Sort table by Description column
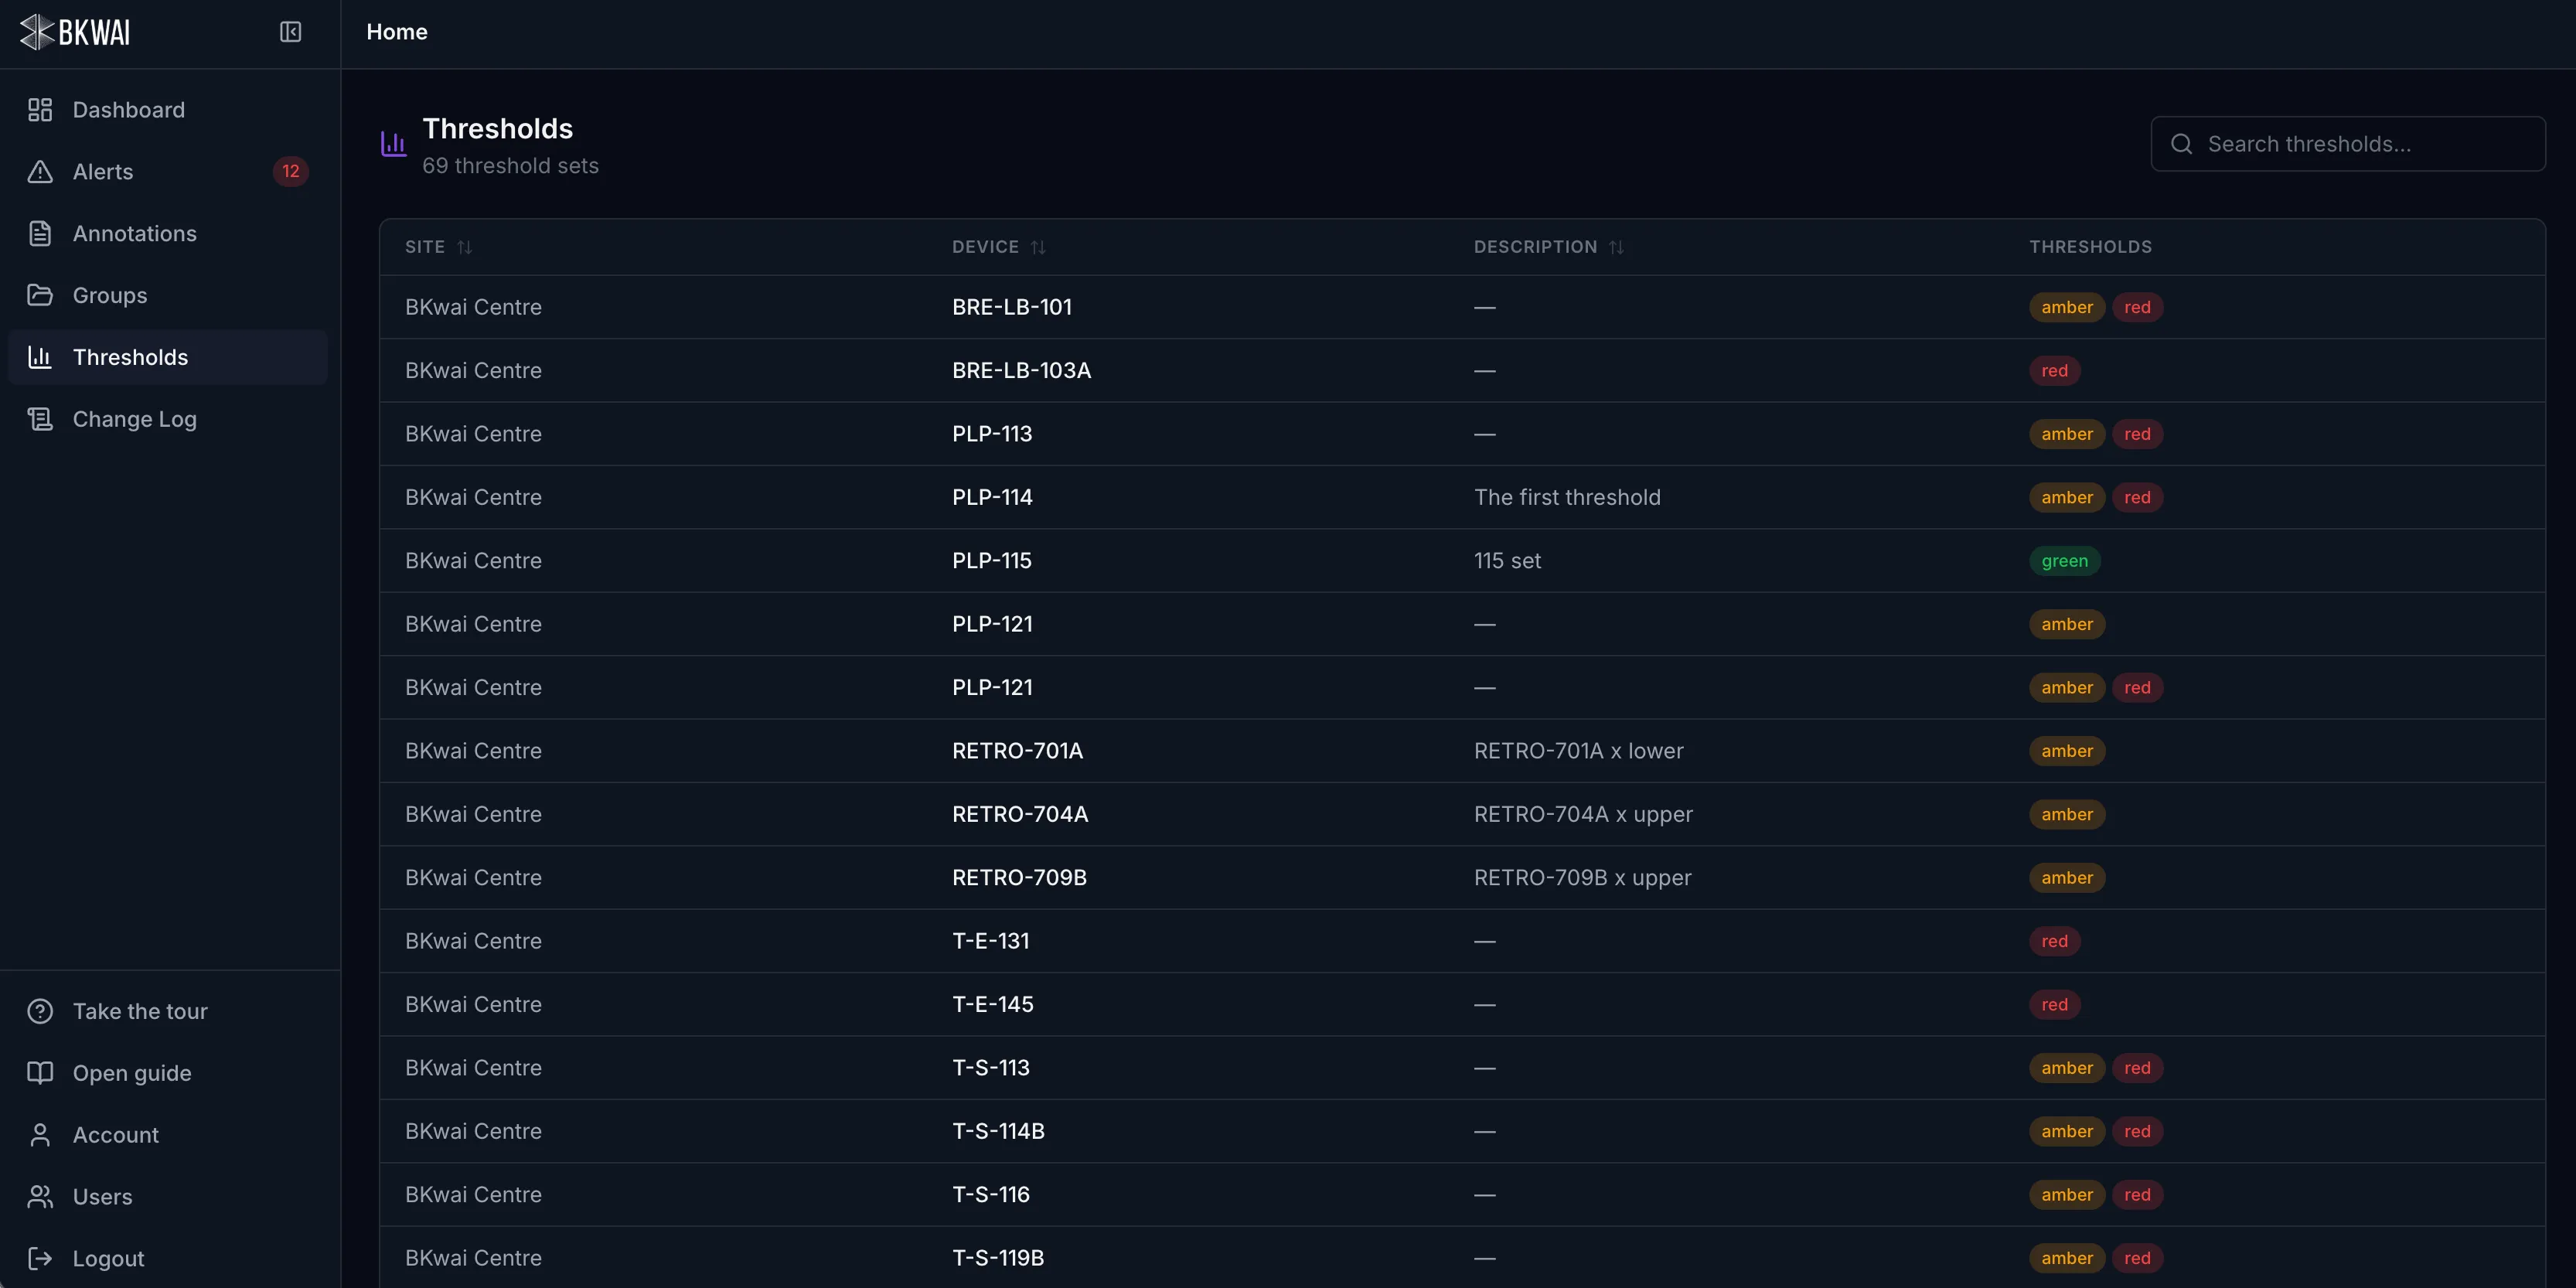2576x1288 pixels. point(1548,247)
